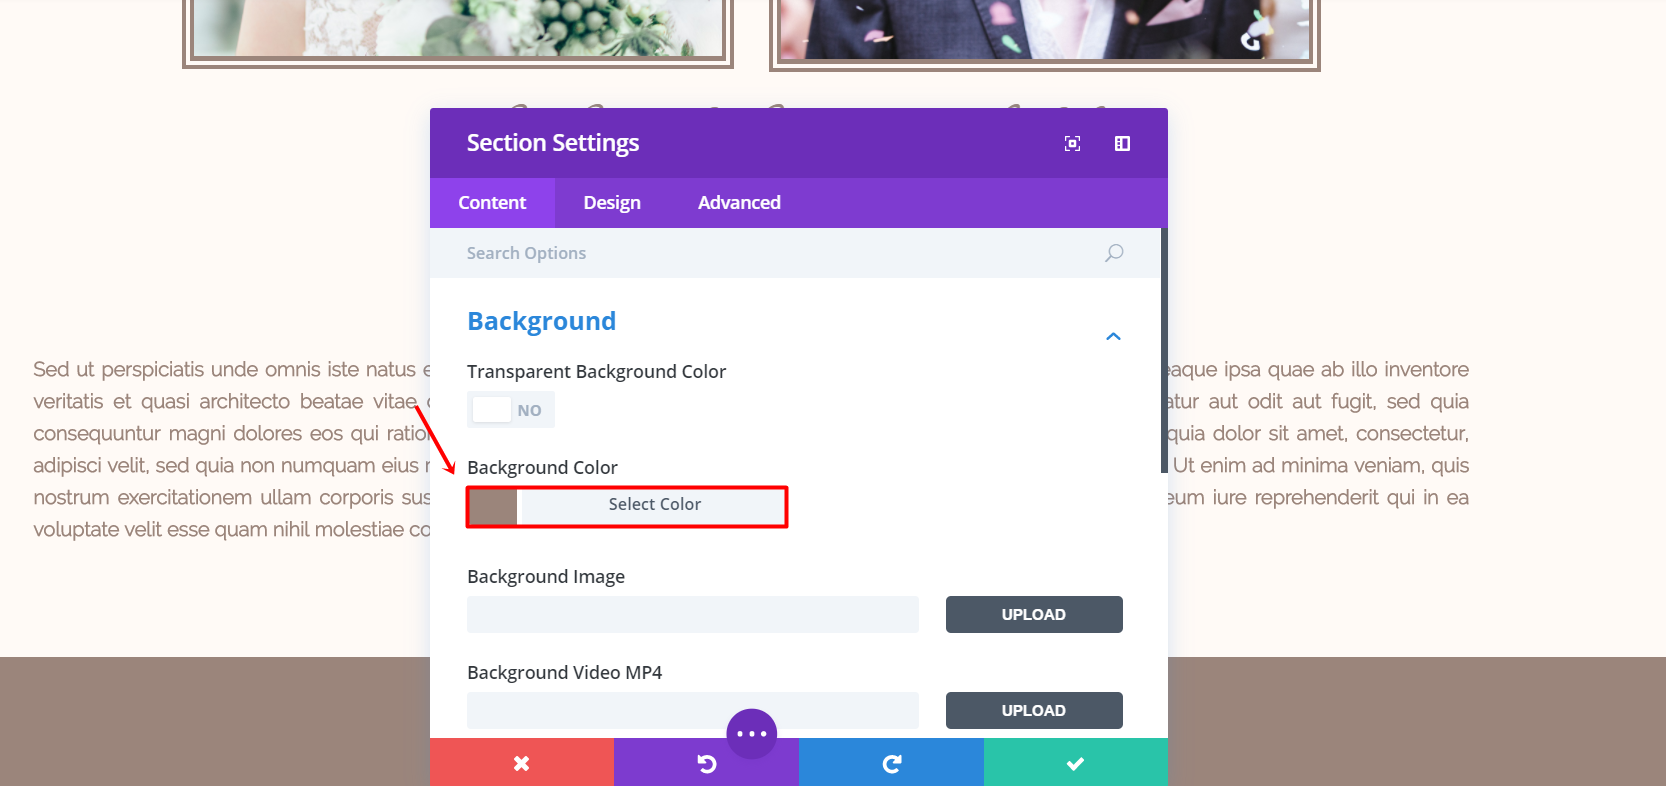Open the Design tab

[612, 203]
